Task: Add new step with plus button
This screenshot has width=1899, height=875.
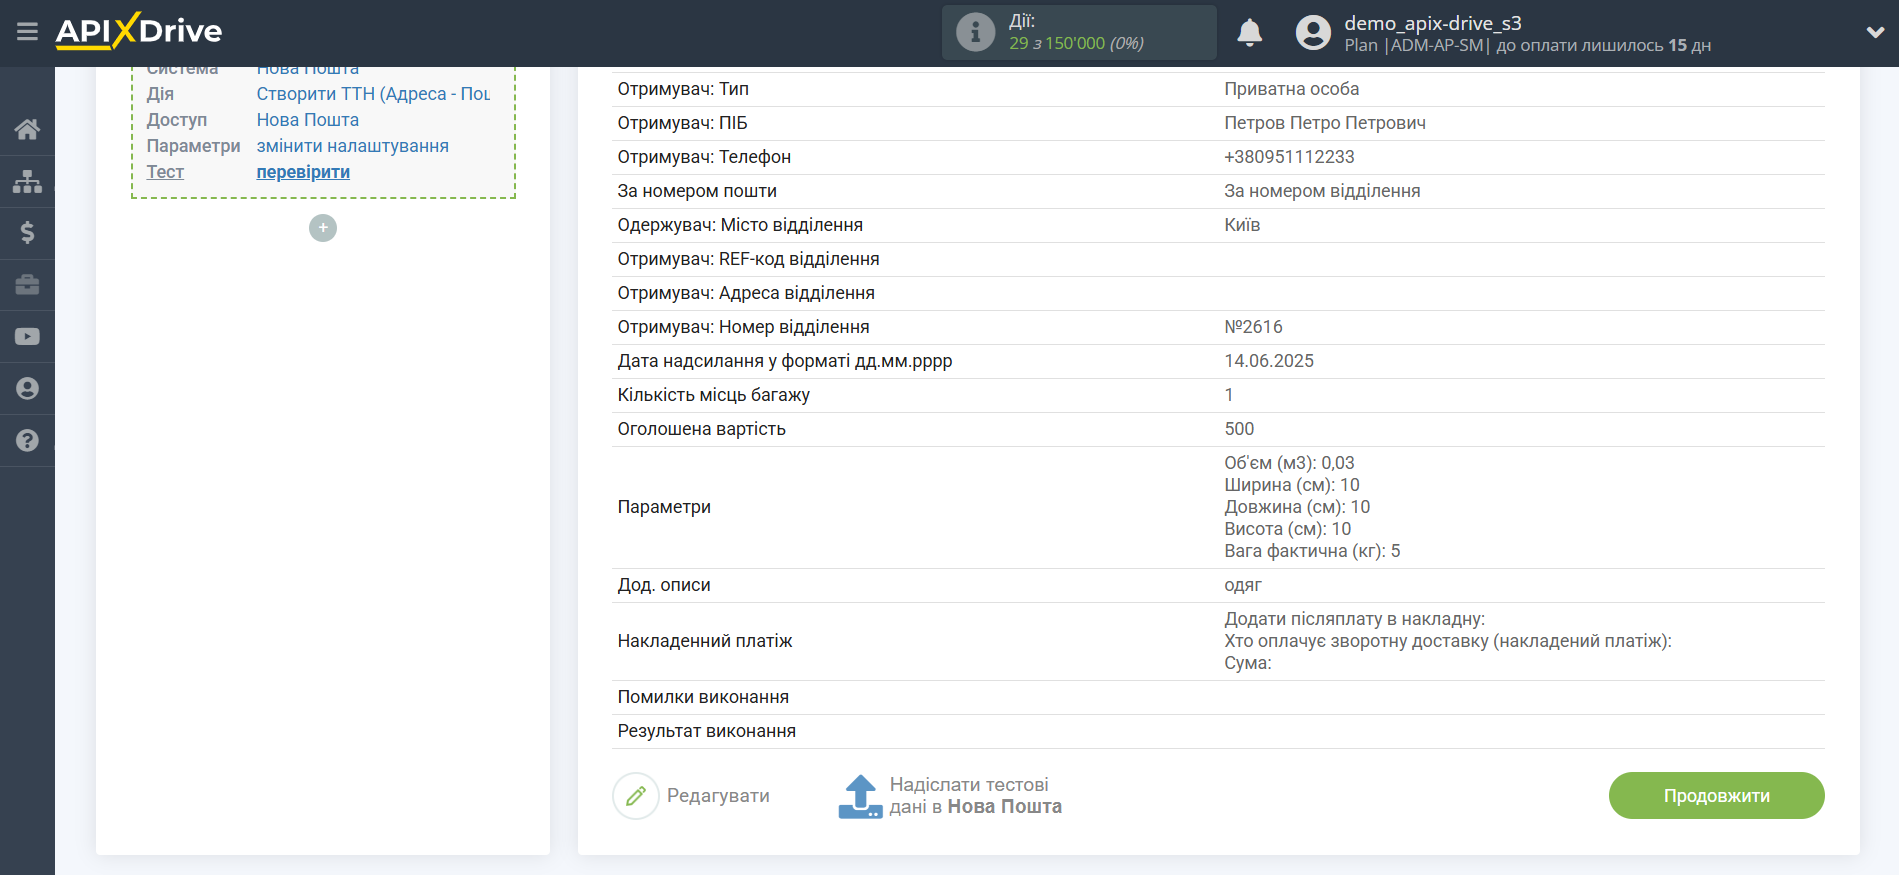Action: 322,228
